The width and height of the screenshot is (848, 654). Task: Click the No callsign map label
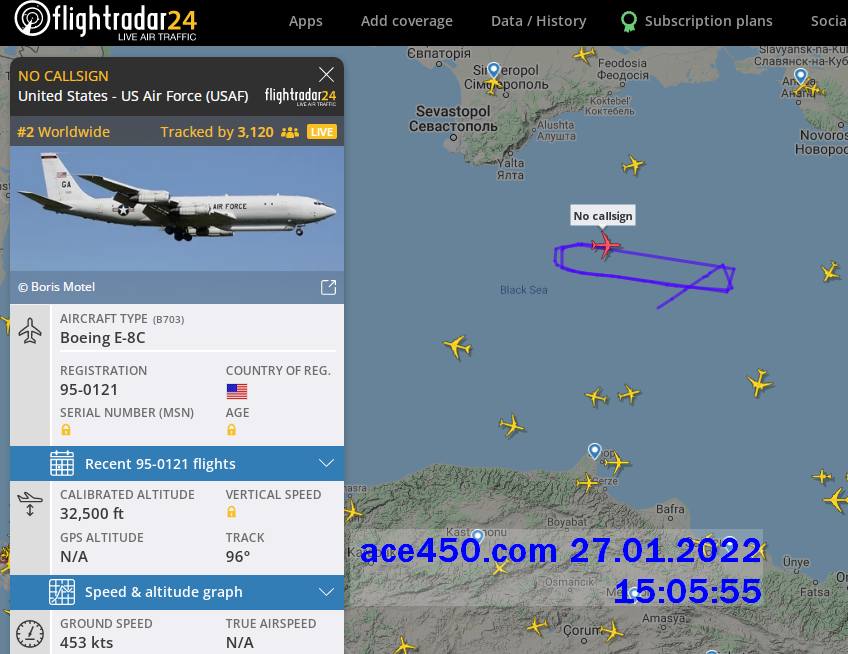coord(602,216)
